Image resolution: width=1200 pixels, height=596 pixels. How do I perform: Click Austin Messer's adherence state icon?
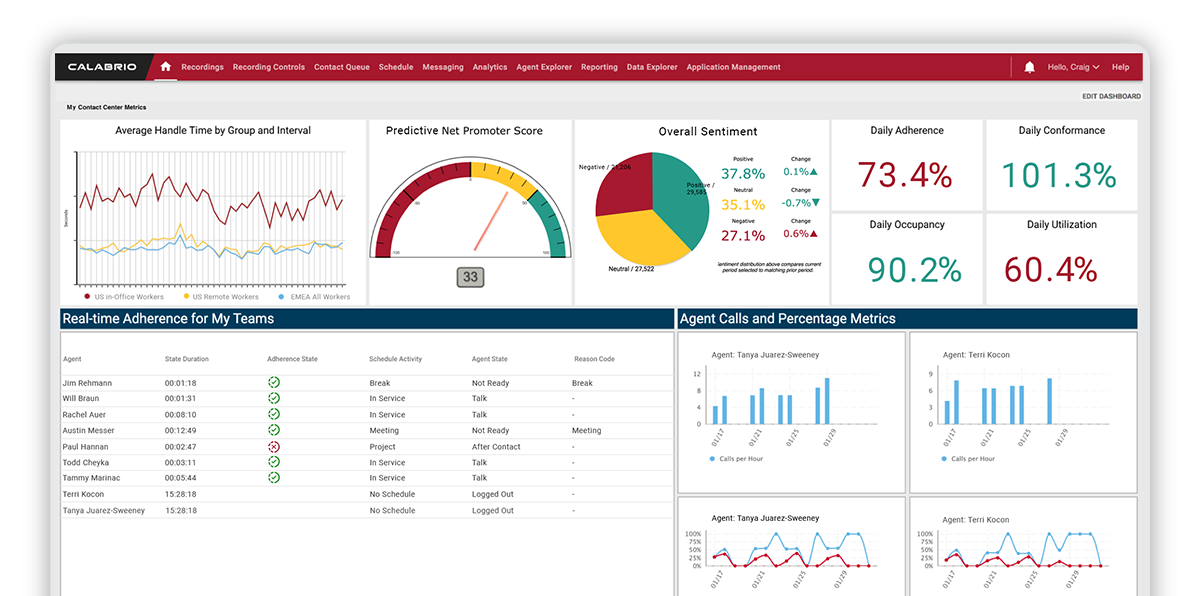coord(273,431)
